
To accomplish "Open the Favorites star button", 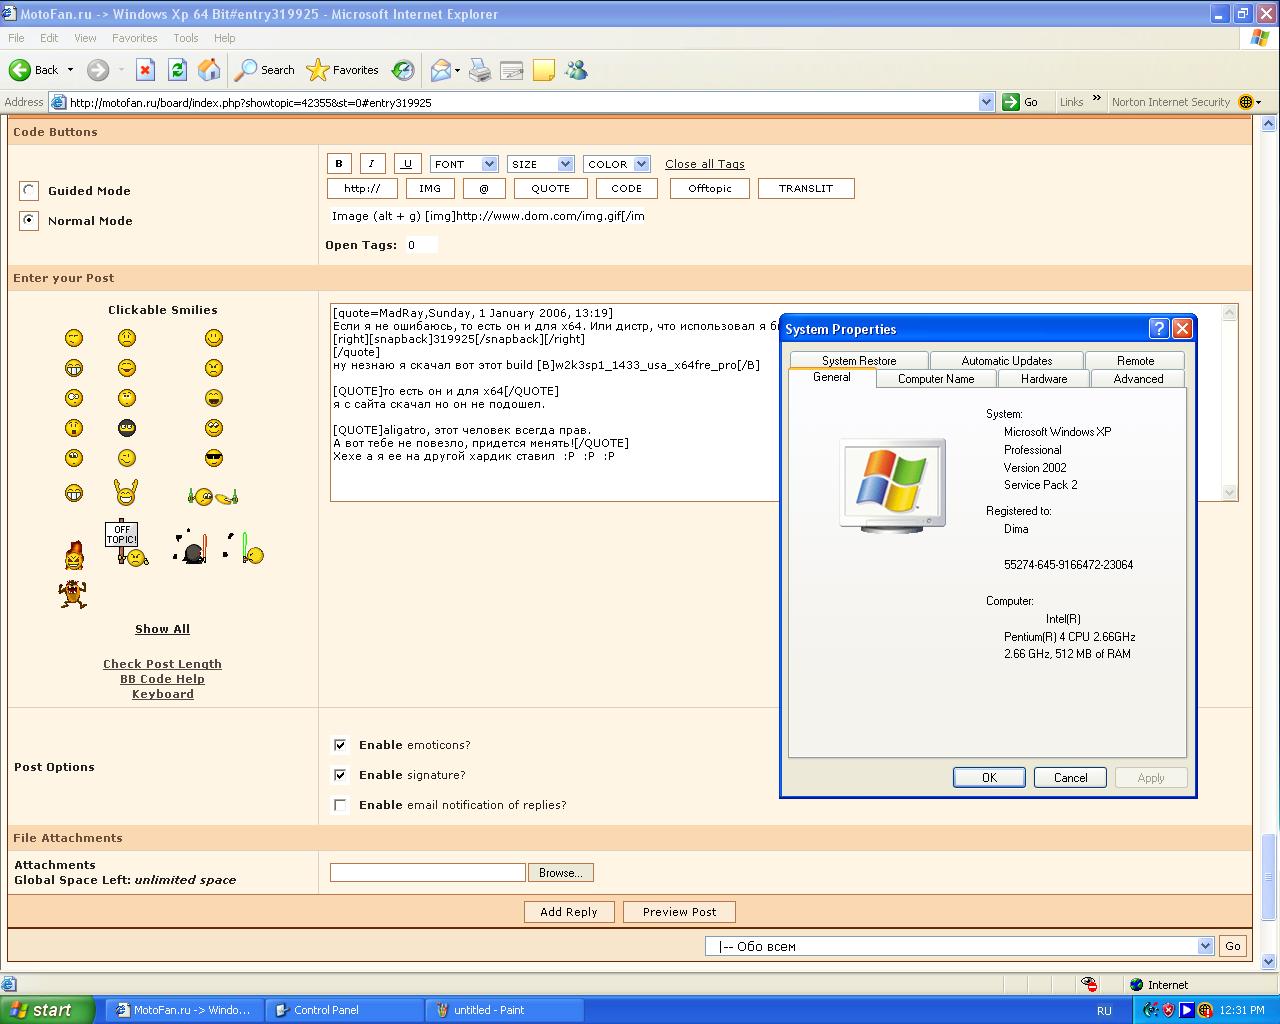I will (x=342, y=70).
